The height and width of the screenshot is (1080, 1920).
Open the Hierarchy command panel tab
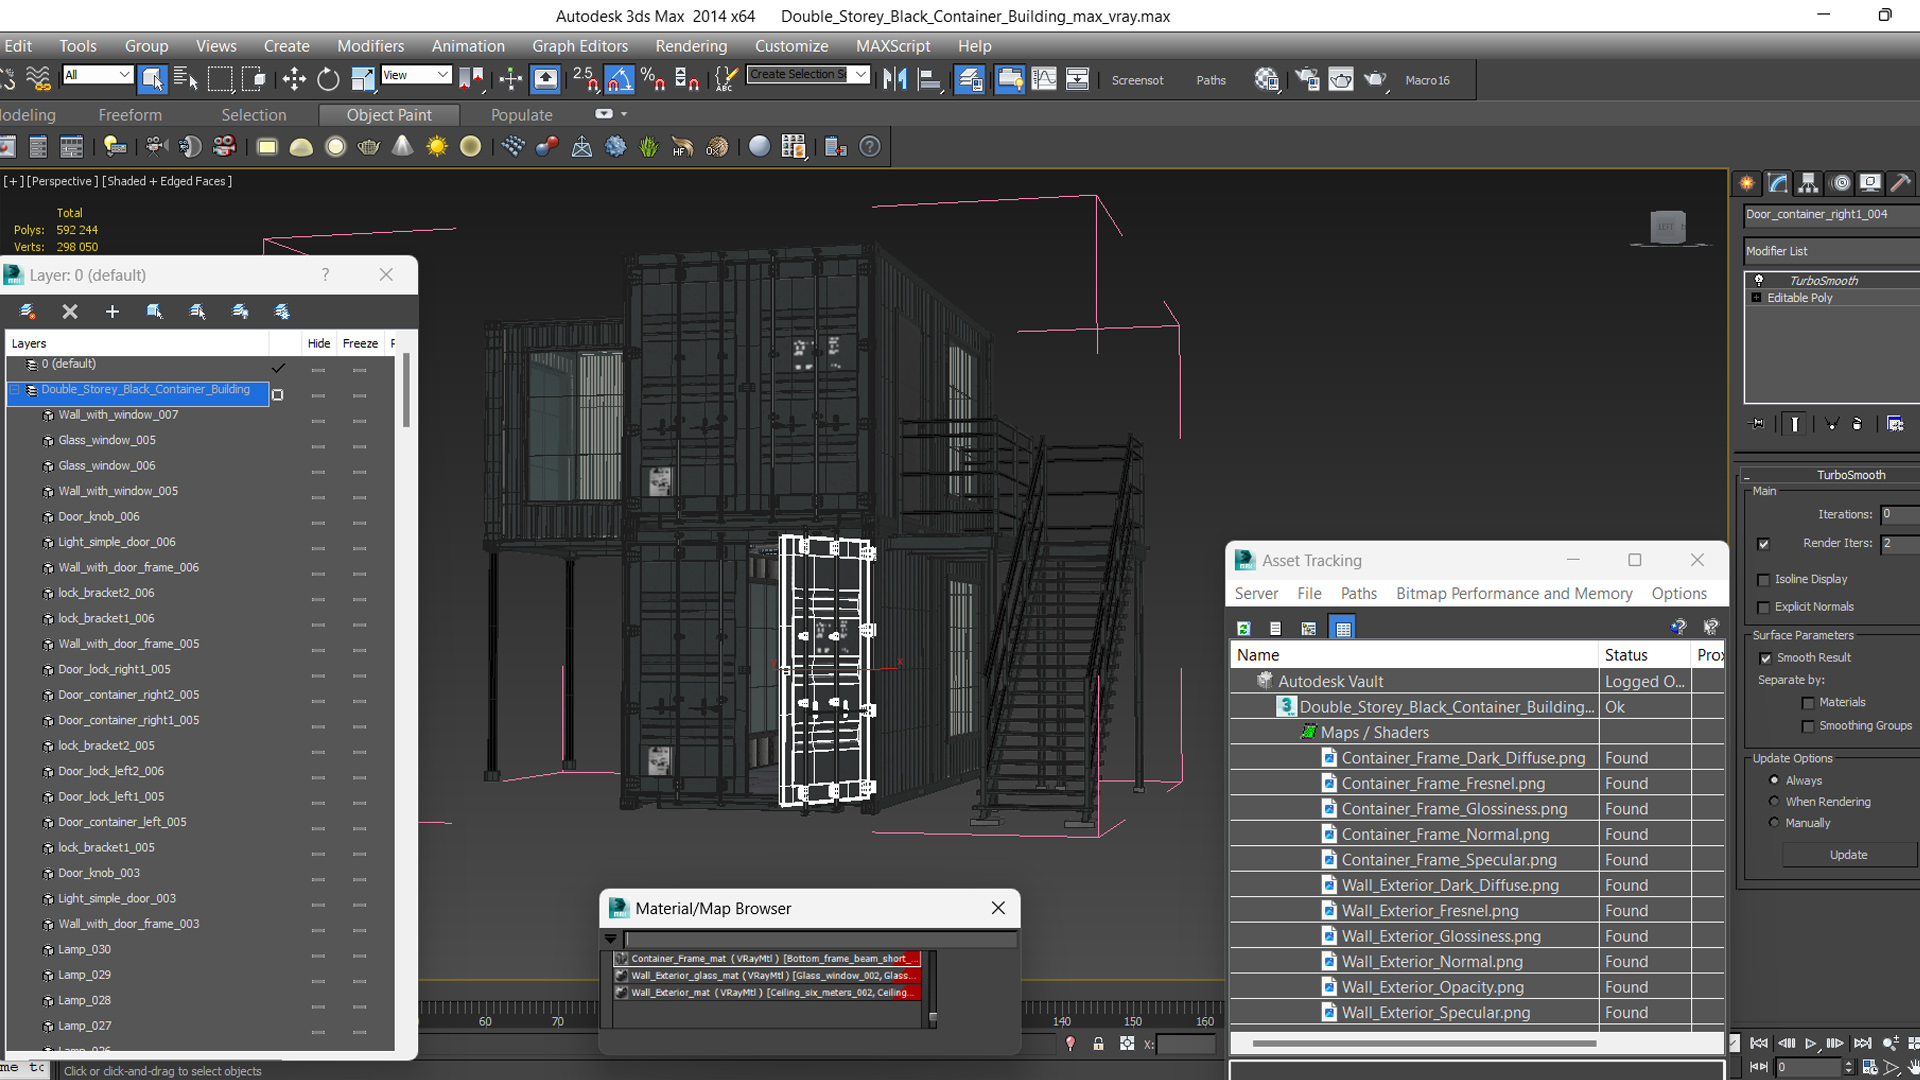1808,183
